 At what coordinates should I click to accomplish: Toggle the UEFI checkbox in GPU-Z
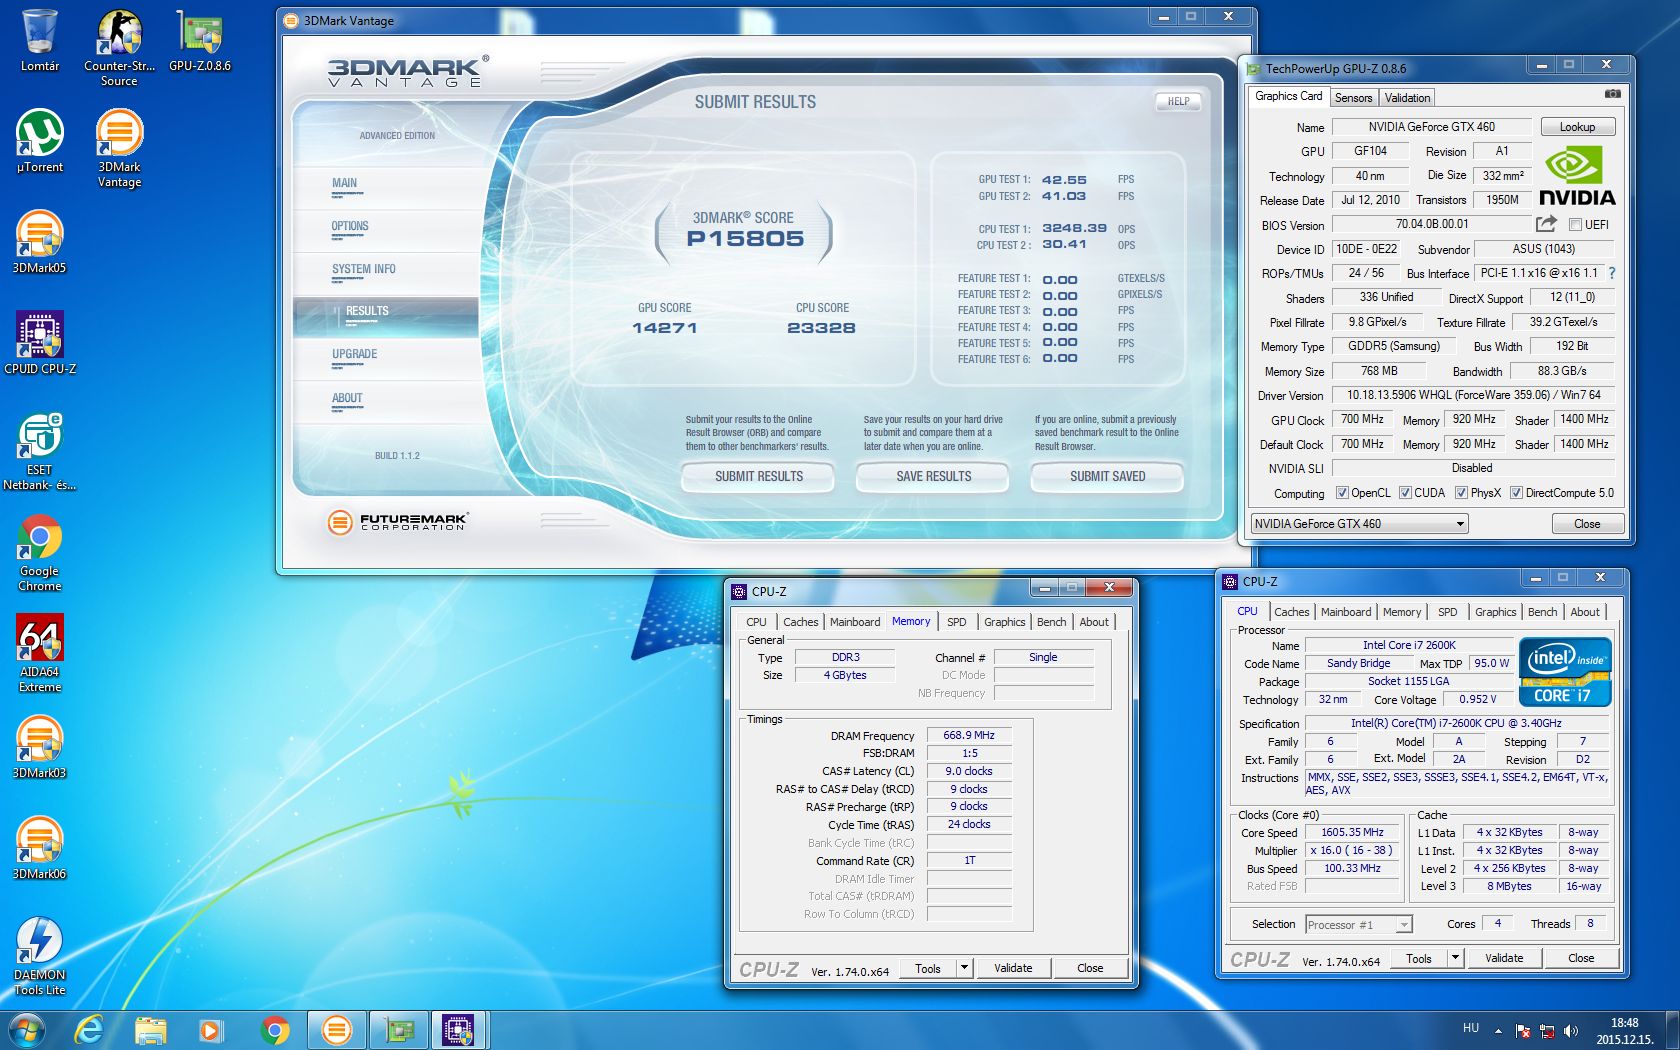(1576, 225)
